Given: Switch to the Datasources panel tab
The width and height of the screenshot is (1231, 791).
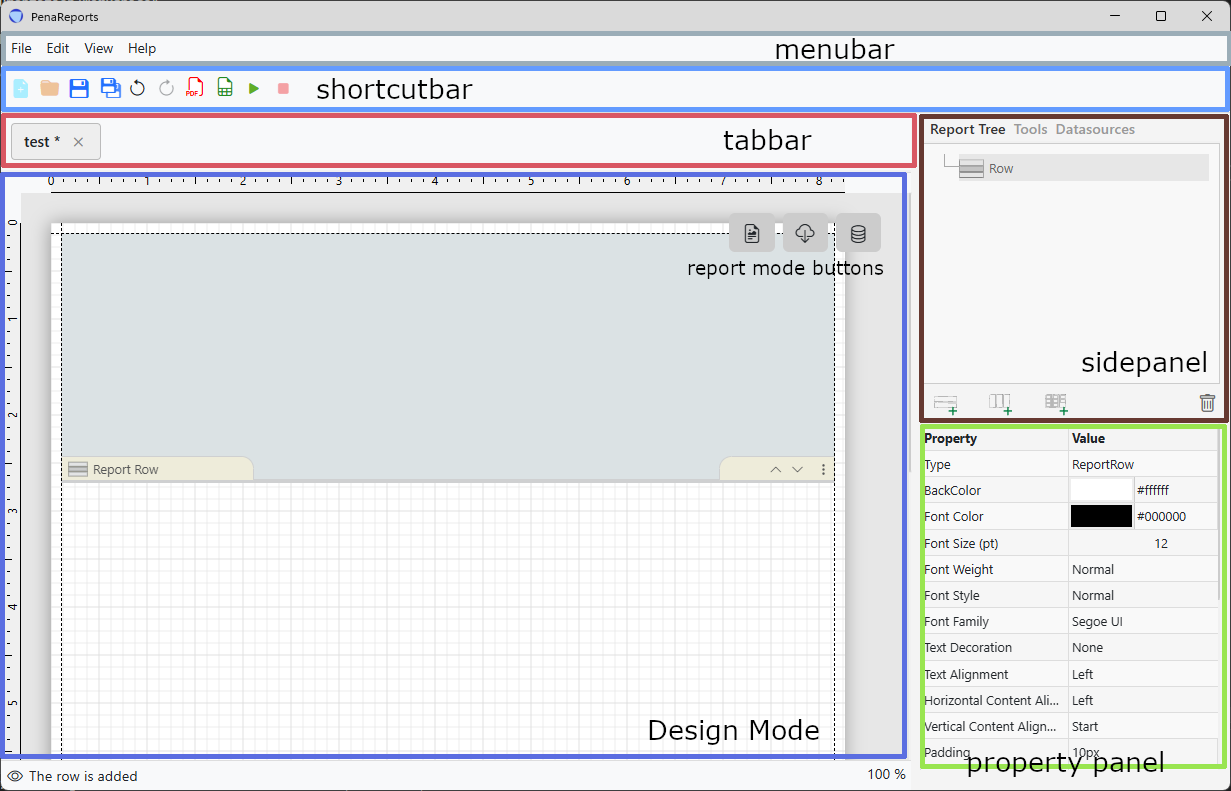Looking at the screenshot, I should coord(1095,129).
